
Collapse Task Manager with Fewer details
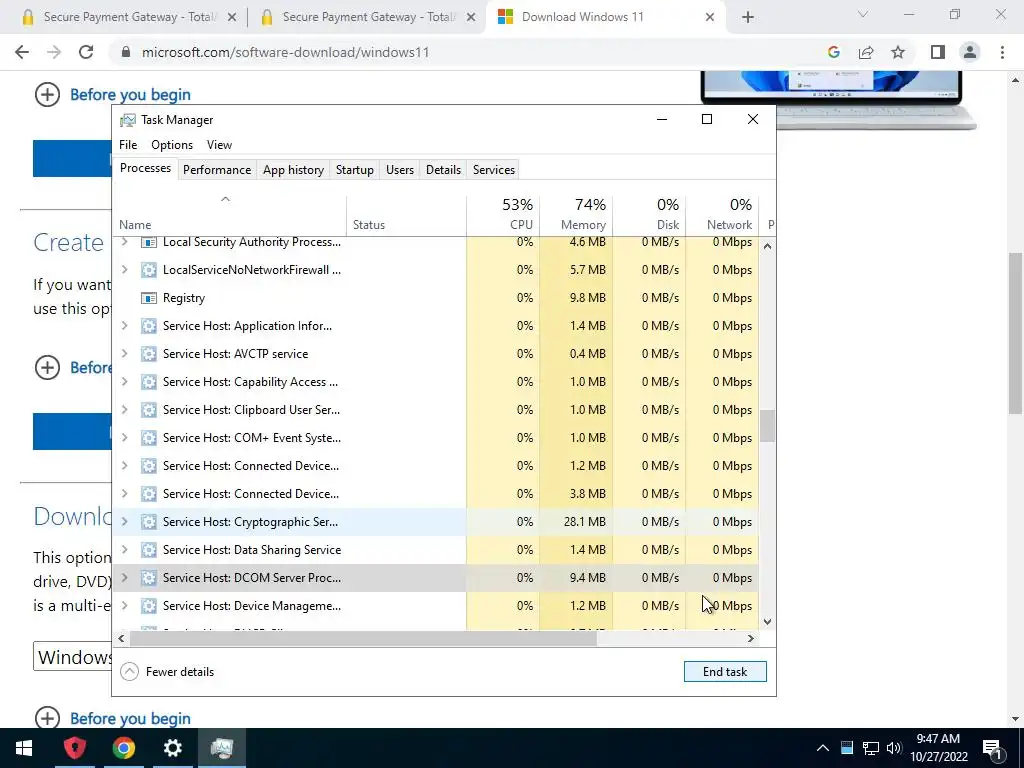168,671
